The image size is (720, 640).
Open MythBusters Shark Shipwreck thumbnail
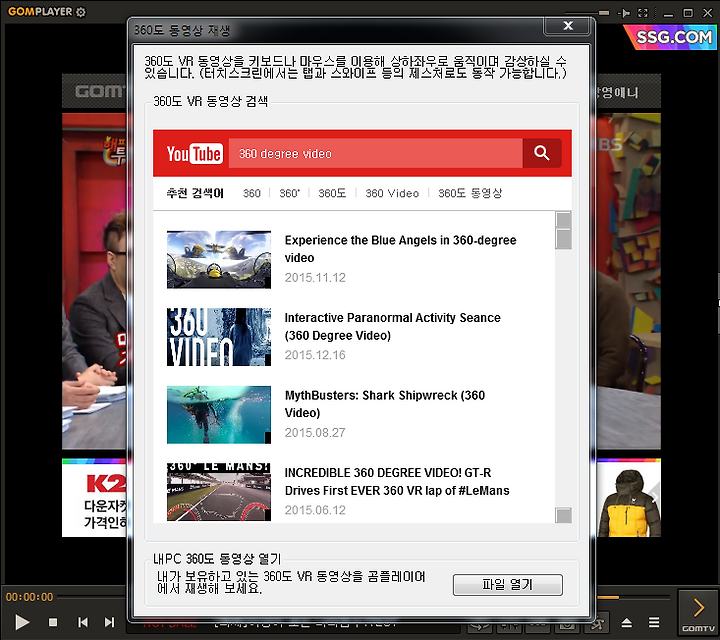point(219,415)
